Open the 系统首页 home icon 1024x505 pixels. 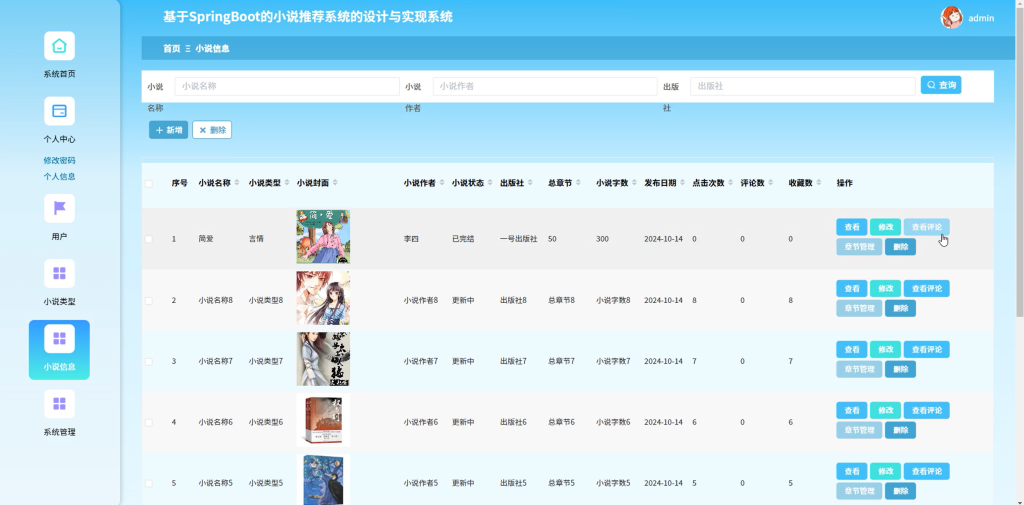tap(59, 46)
